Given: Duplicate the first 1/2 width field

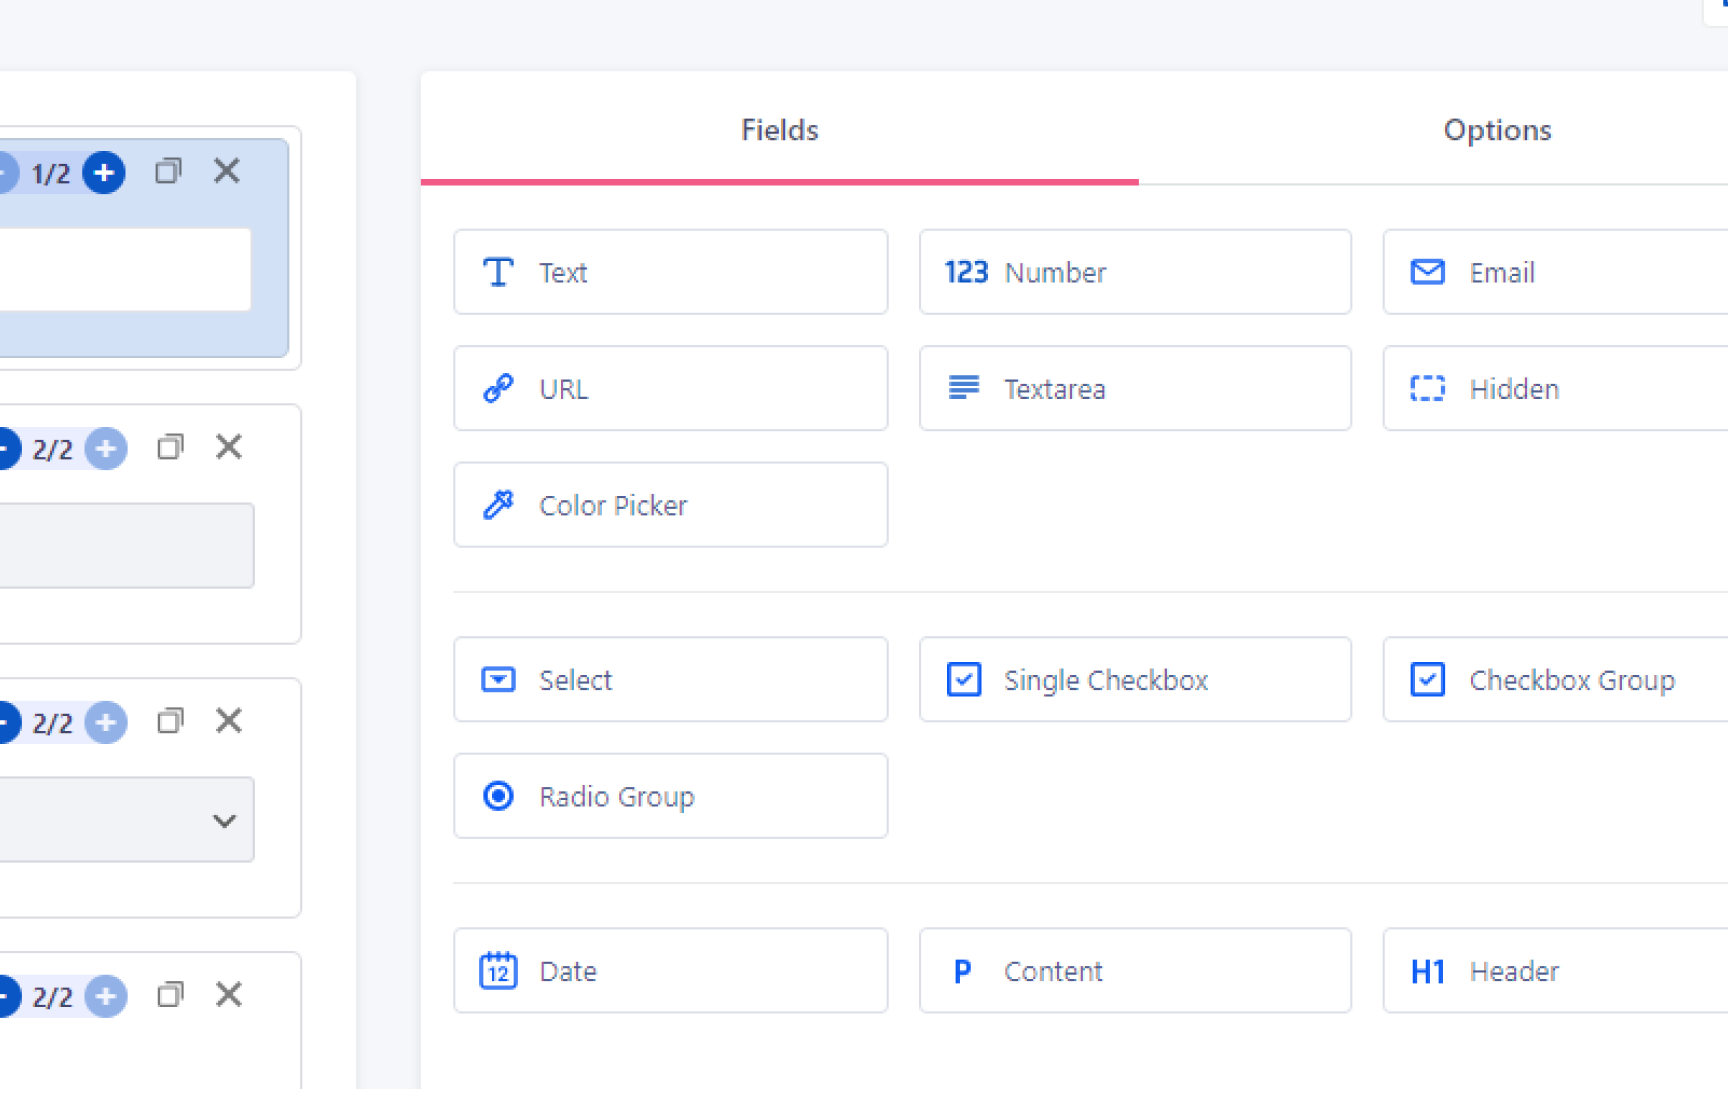Looking at the screenshot, I should pos(168,171).
